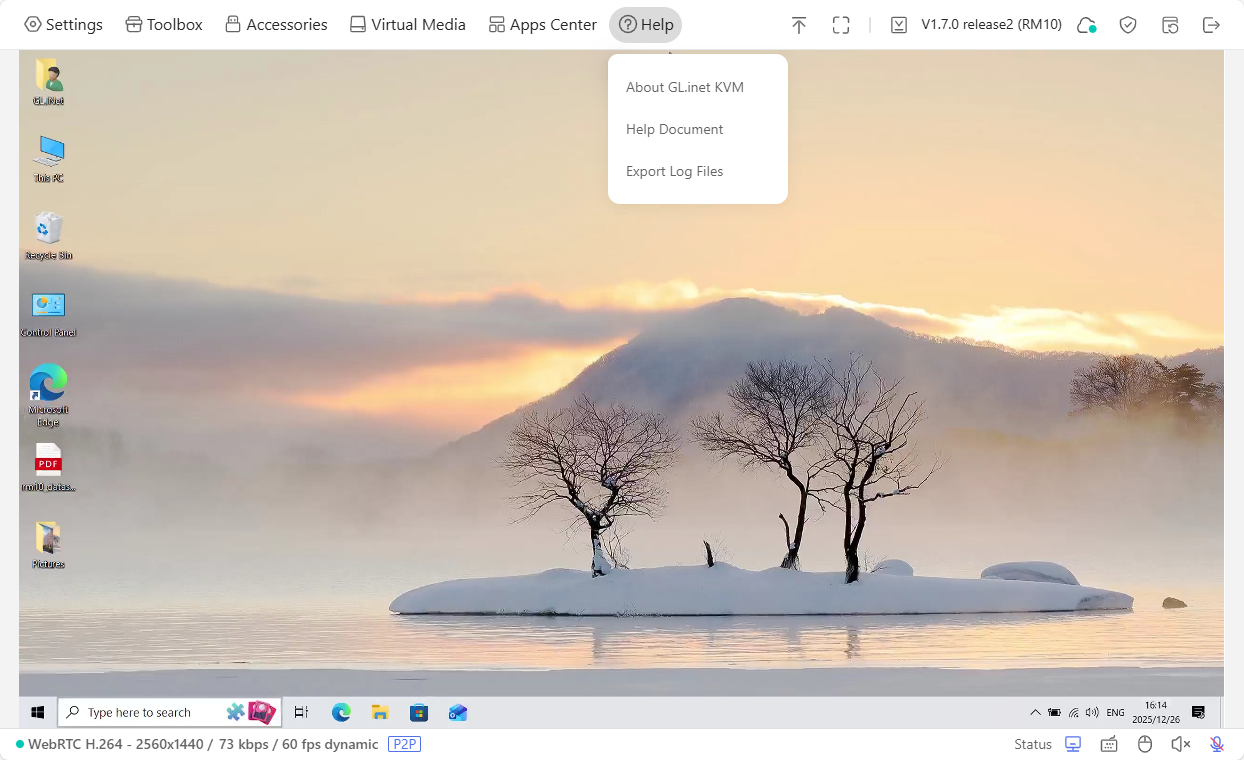Click the security shield icon
The image size is (1244, 760).
(x=1128, y=25)
